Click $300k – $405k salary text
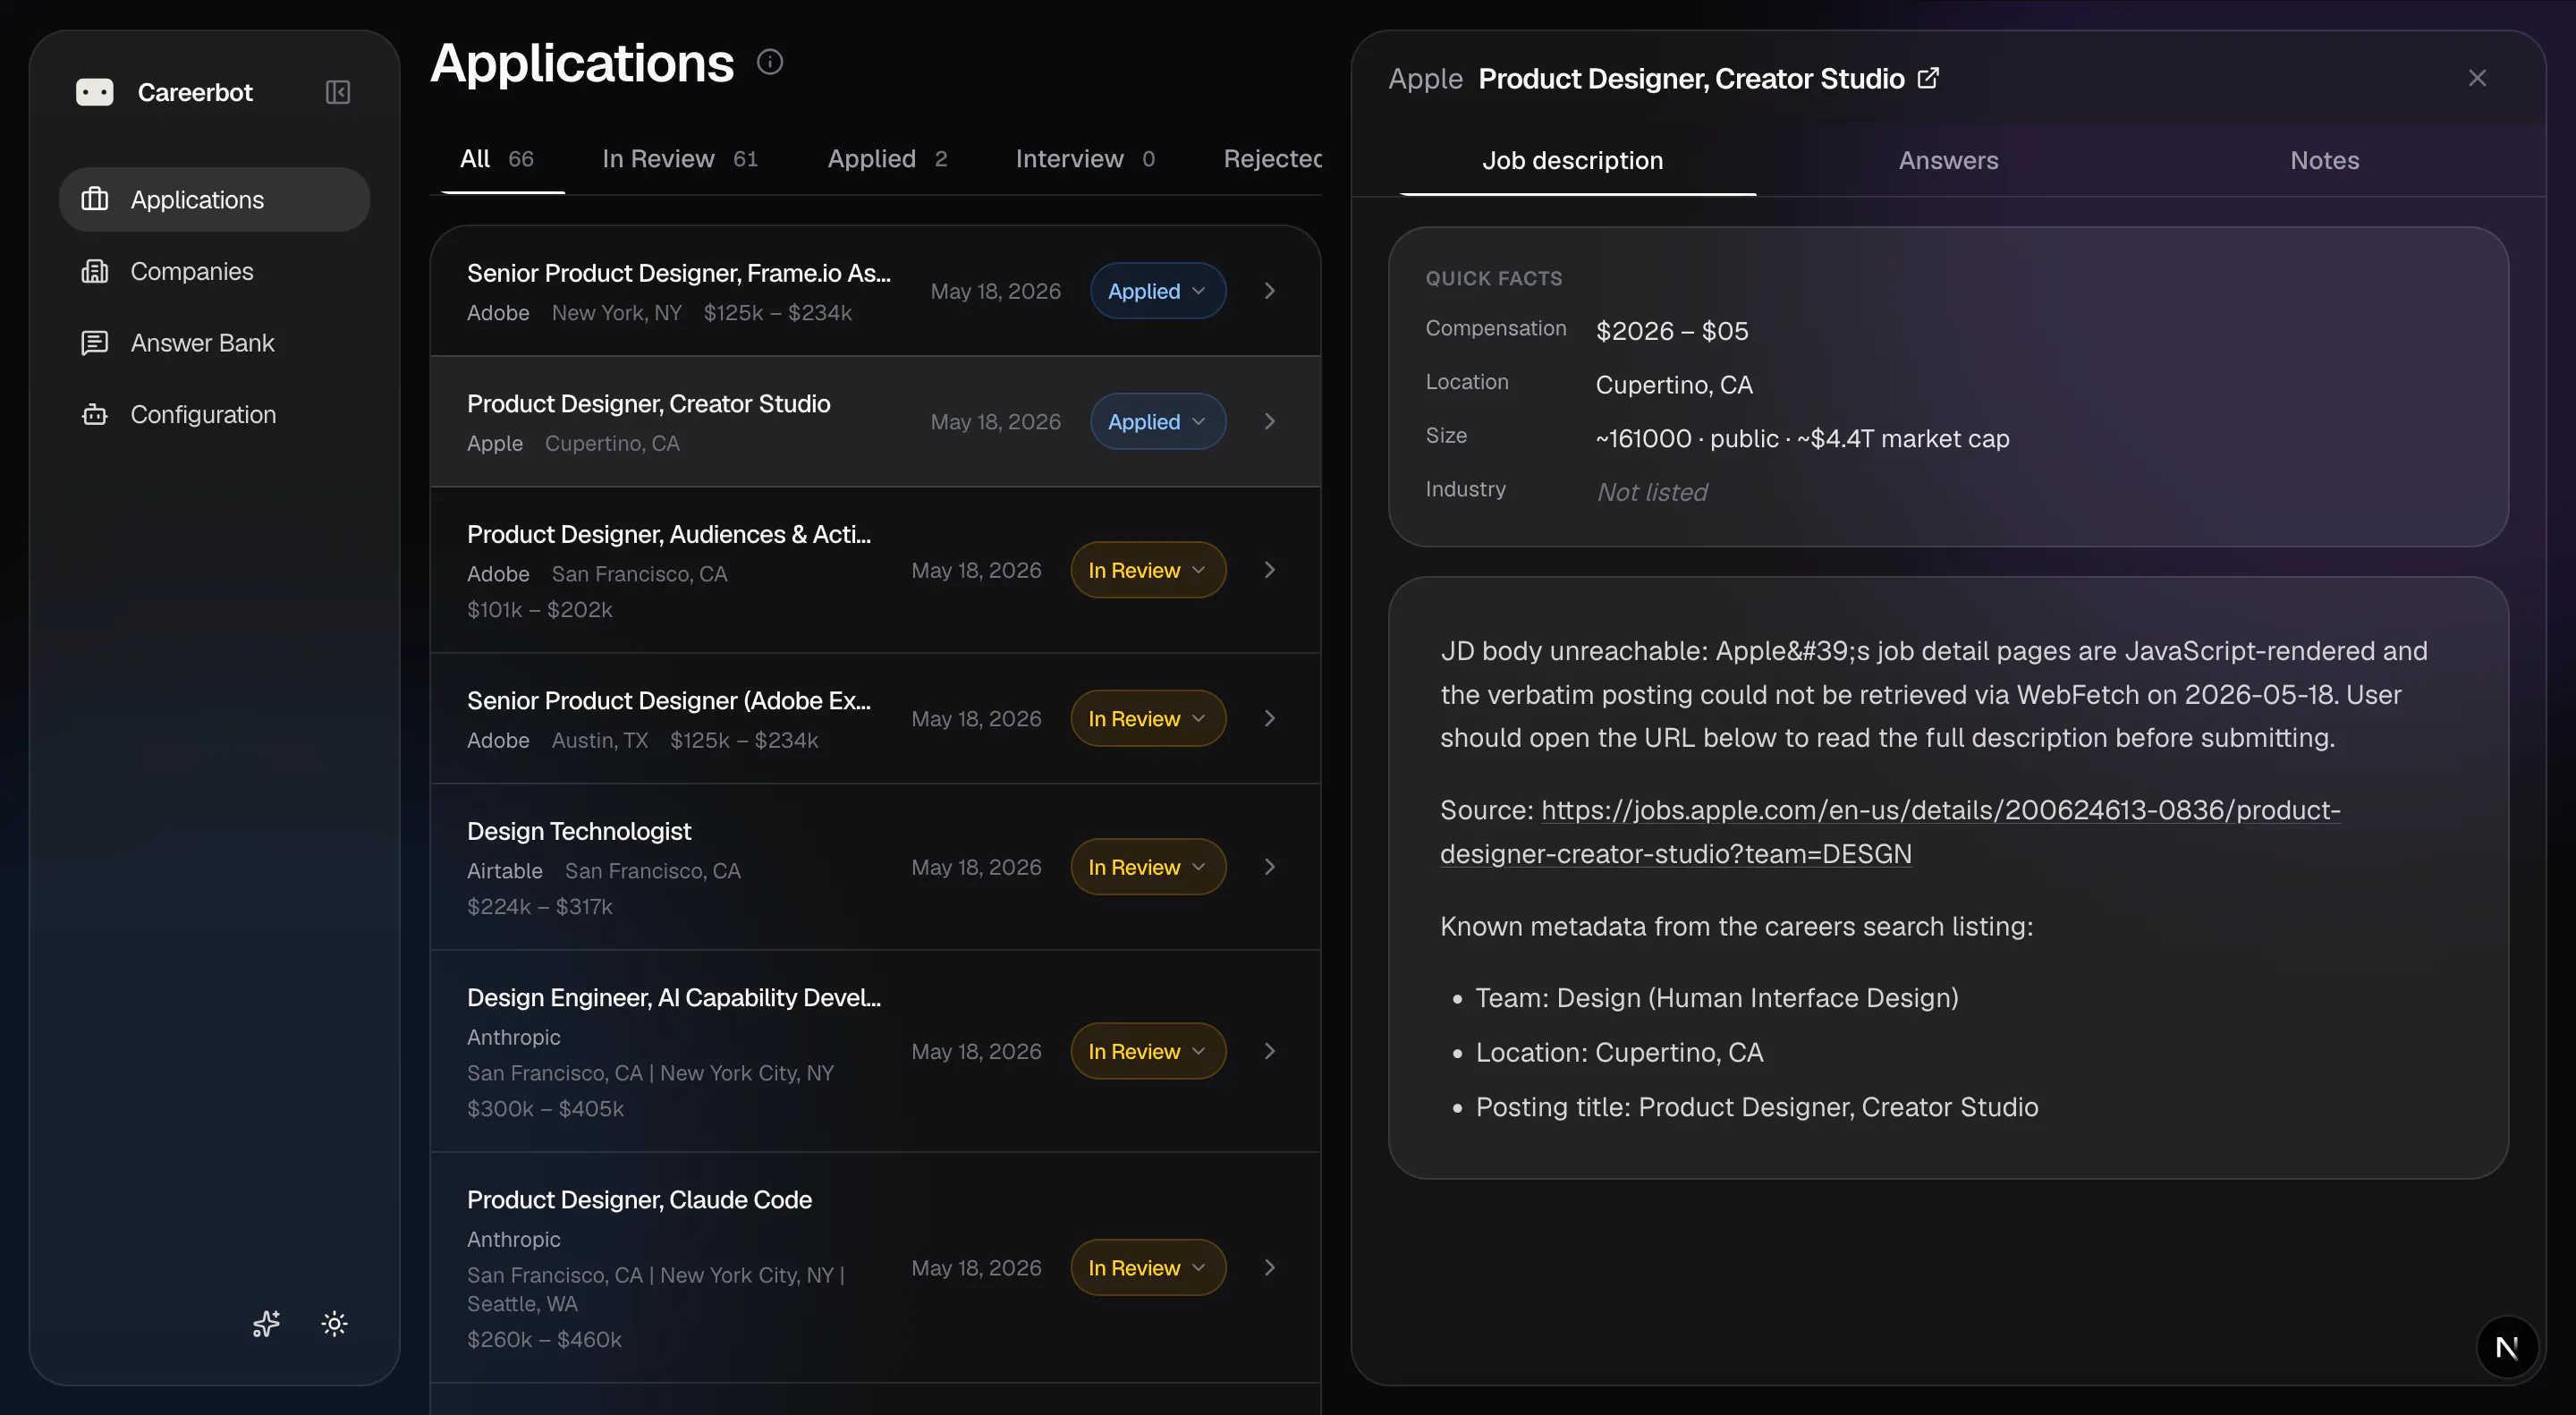The width and height of the screenshot is (2576, 1415). click(545, 1108)
